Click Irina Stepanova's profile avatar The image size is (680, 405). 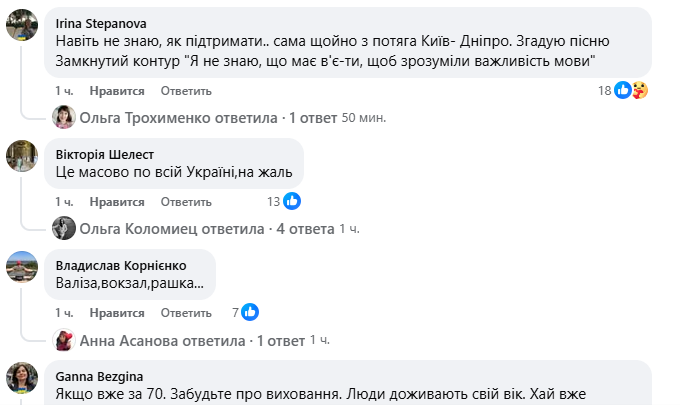point(23,25)
